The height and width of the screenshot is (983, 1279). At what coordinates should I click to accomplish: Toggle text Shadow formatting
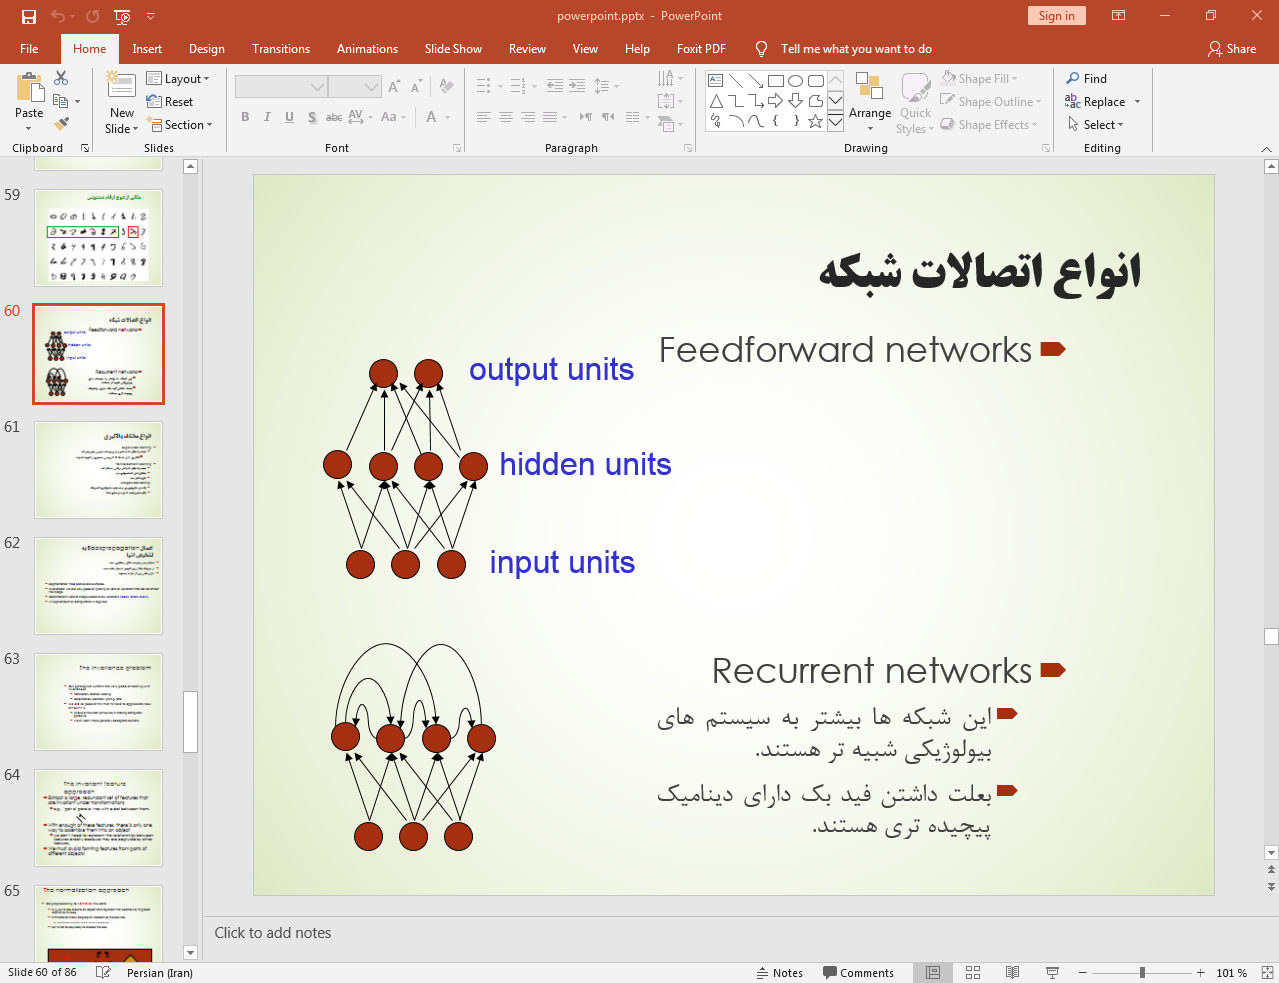coord(312,117)
